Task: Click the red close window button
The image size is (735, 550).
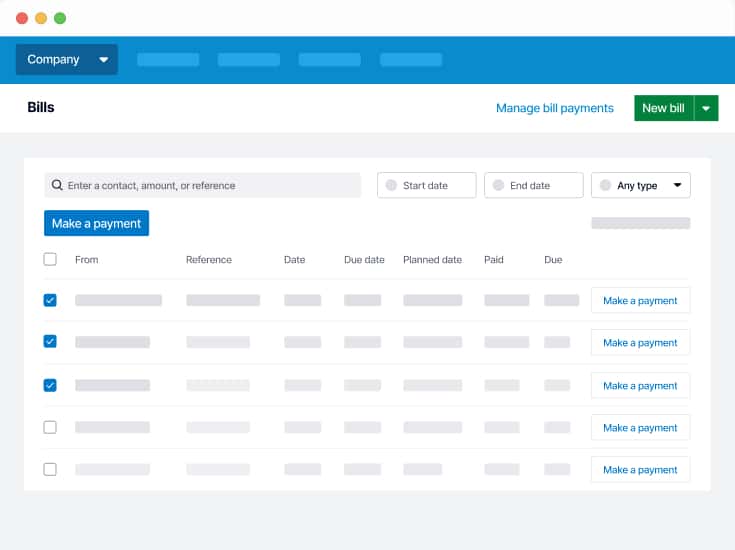Action: click(x=22, y=18)
